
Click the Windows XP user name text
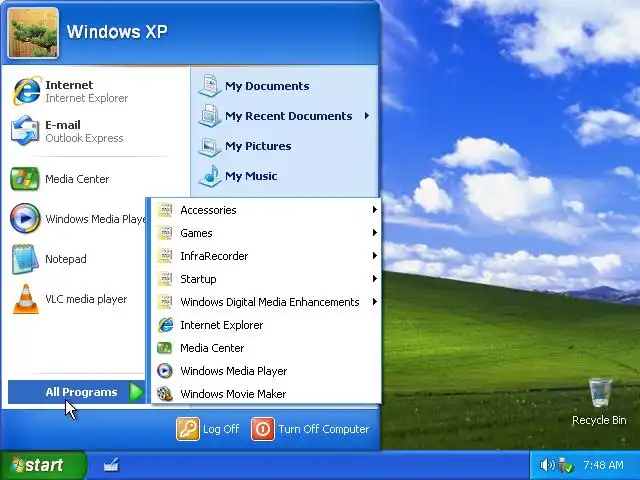(x=117, y=32)
